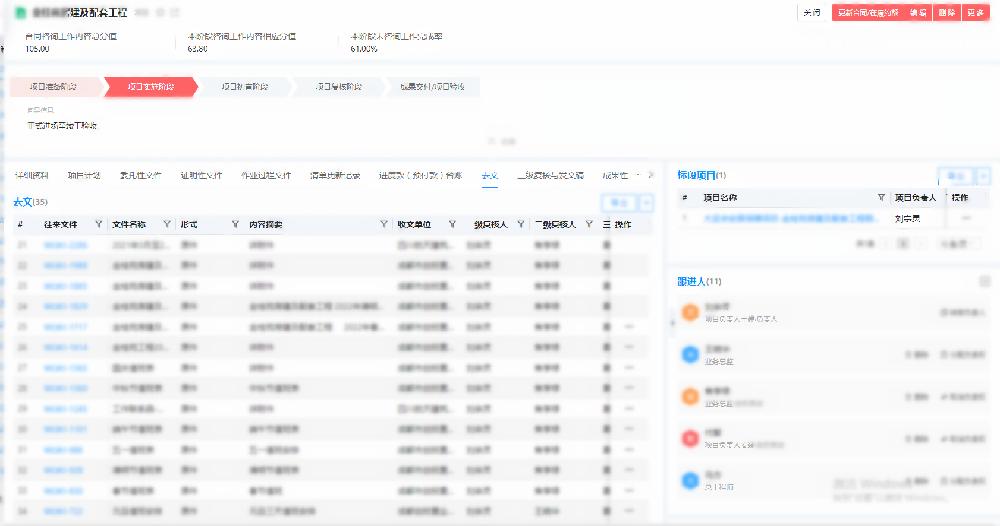Open more actions for table row 28

629,388
